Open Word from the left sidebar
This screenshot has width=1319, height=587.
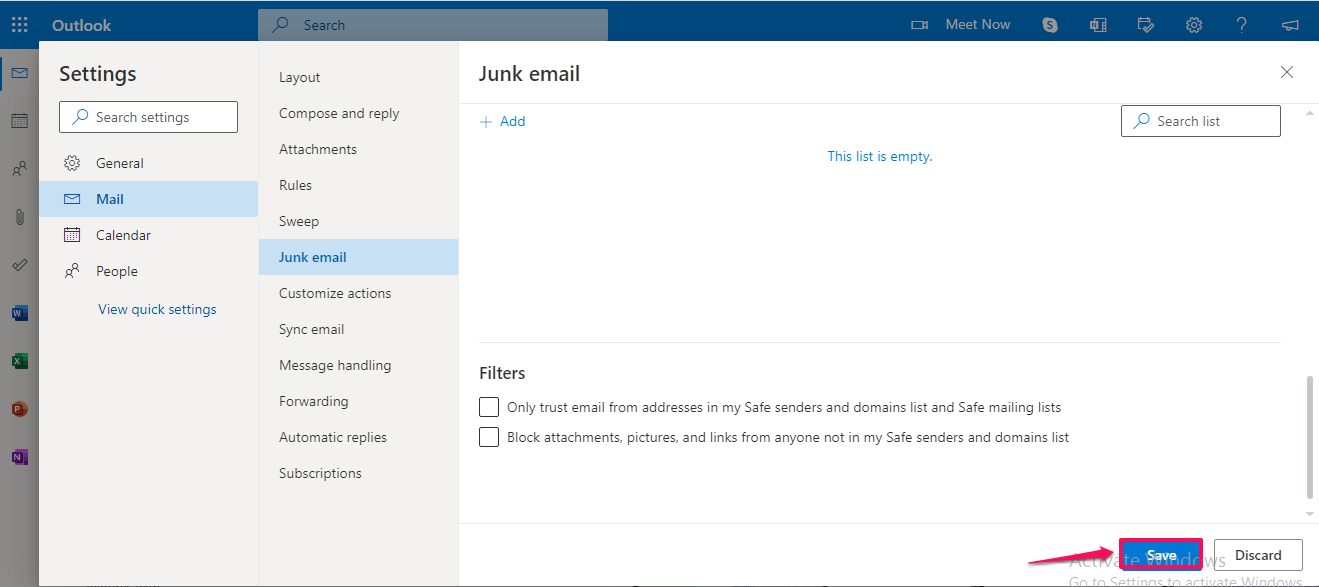click(19, 312)
